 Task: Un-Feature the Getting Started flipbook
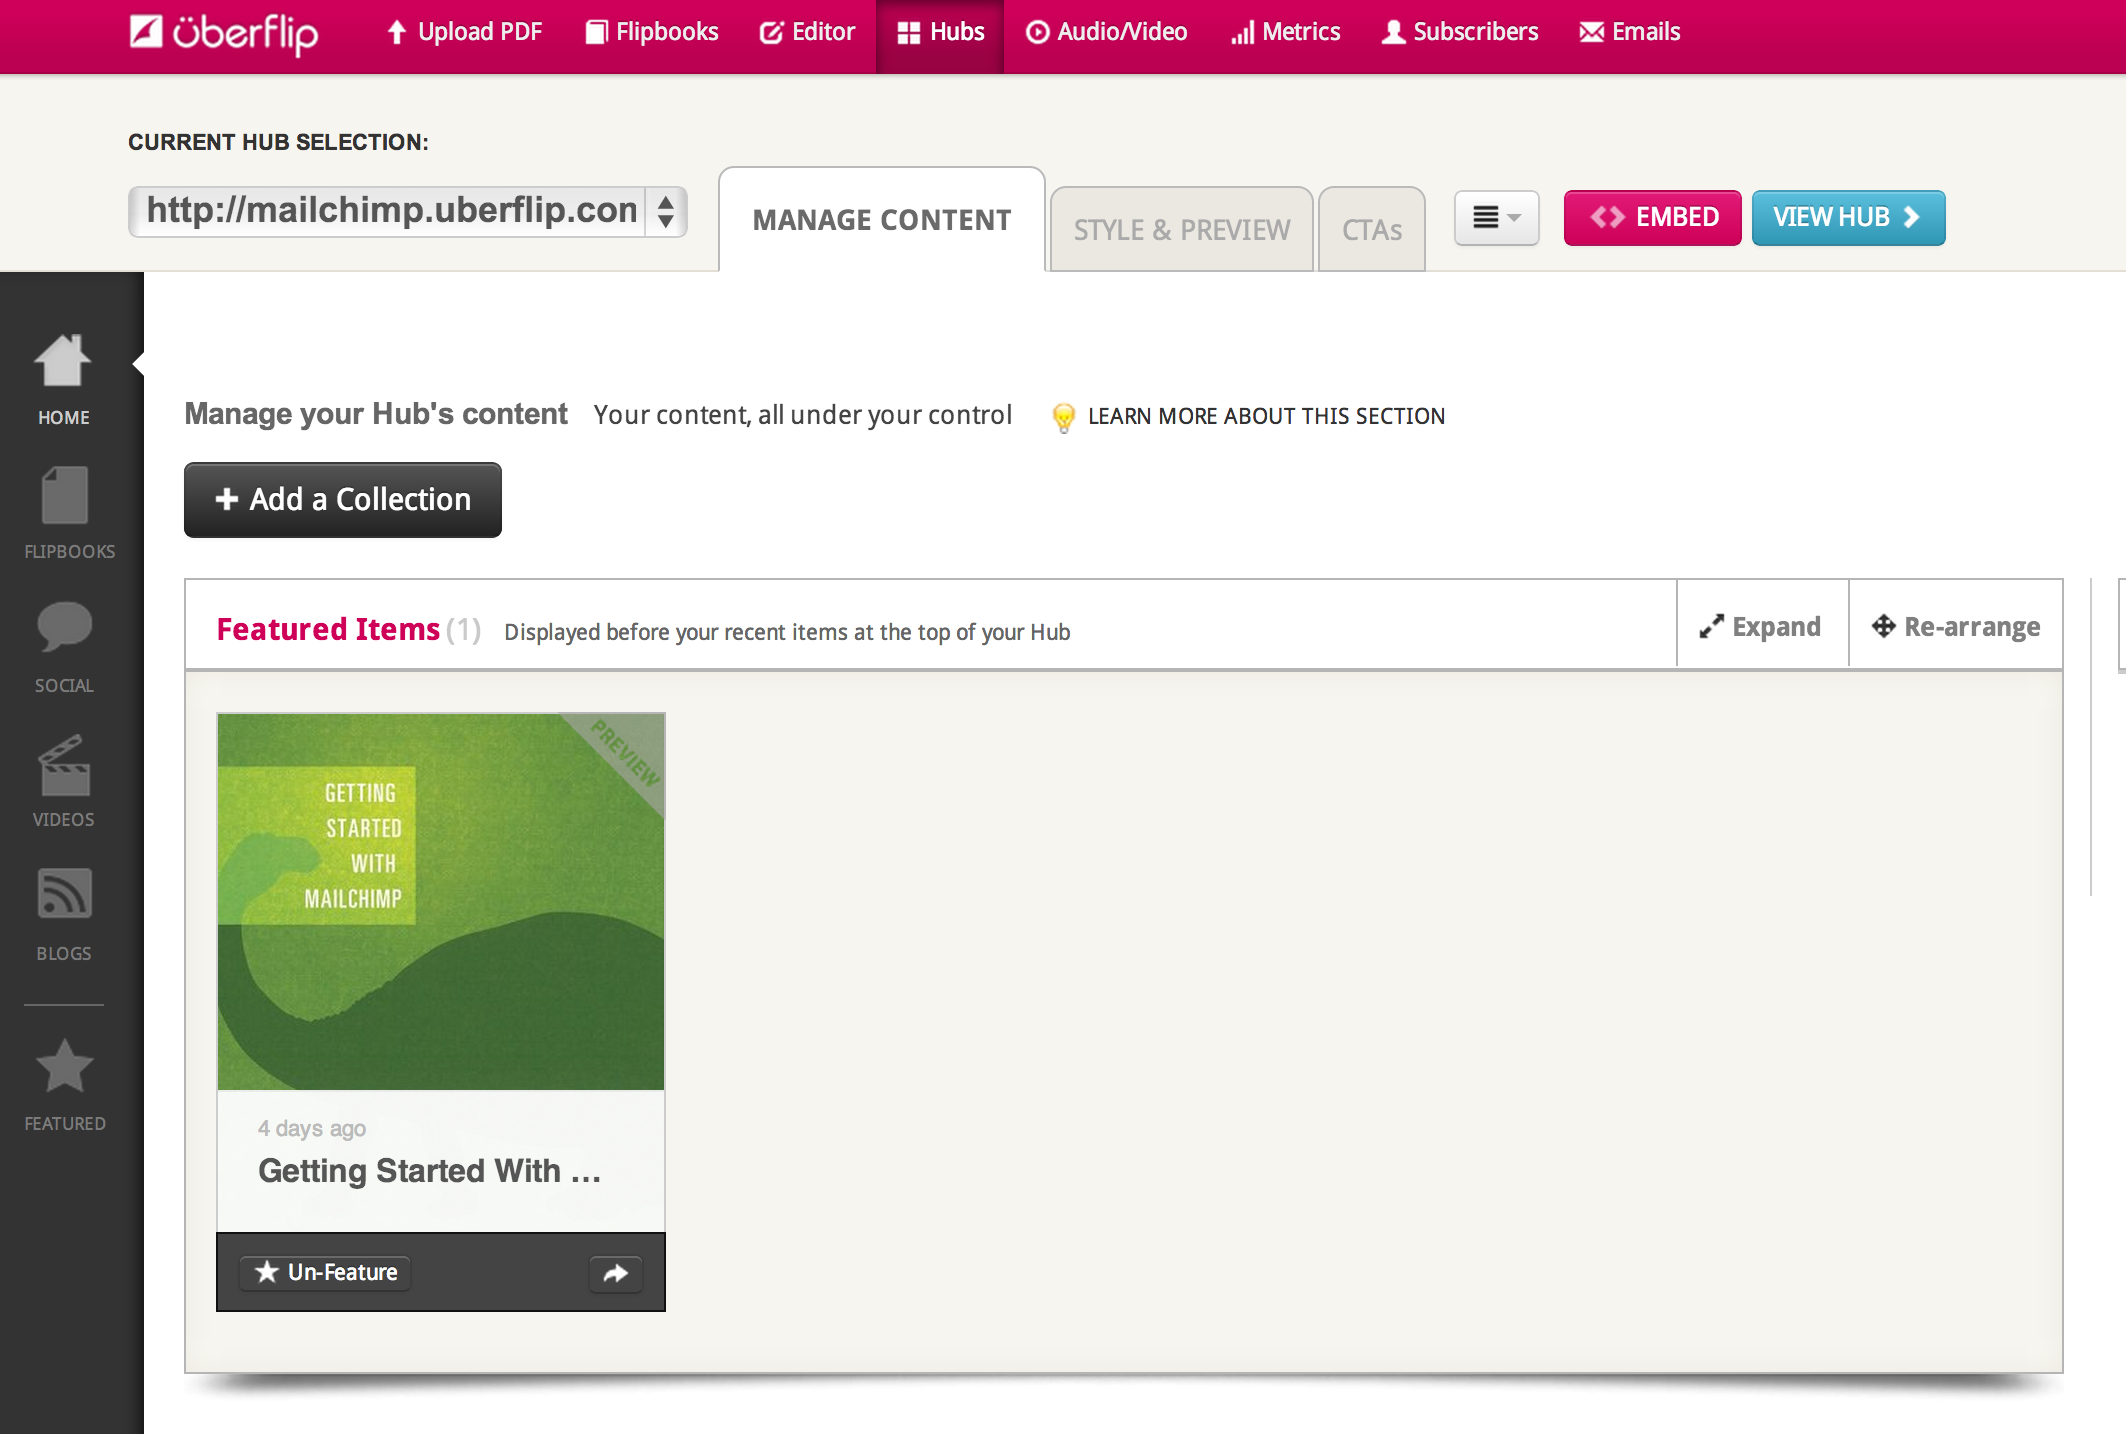(x=326, y=1272)
